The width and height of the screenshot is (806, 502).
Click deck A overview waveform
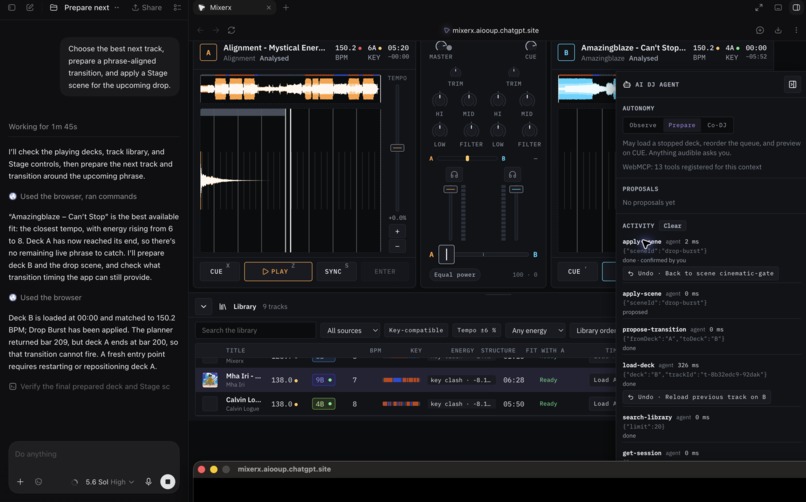pos(290,88)
